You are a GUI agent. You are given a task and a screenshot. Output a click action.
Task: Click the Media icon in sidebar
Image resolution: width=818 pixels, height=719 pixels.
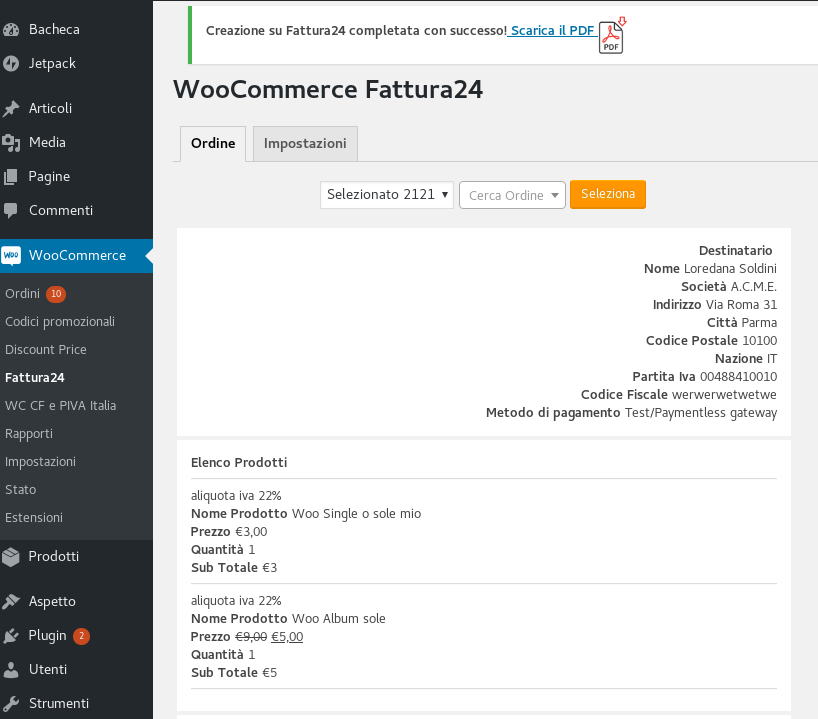click(11, 142)
